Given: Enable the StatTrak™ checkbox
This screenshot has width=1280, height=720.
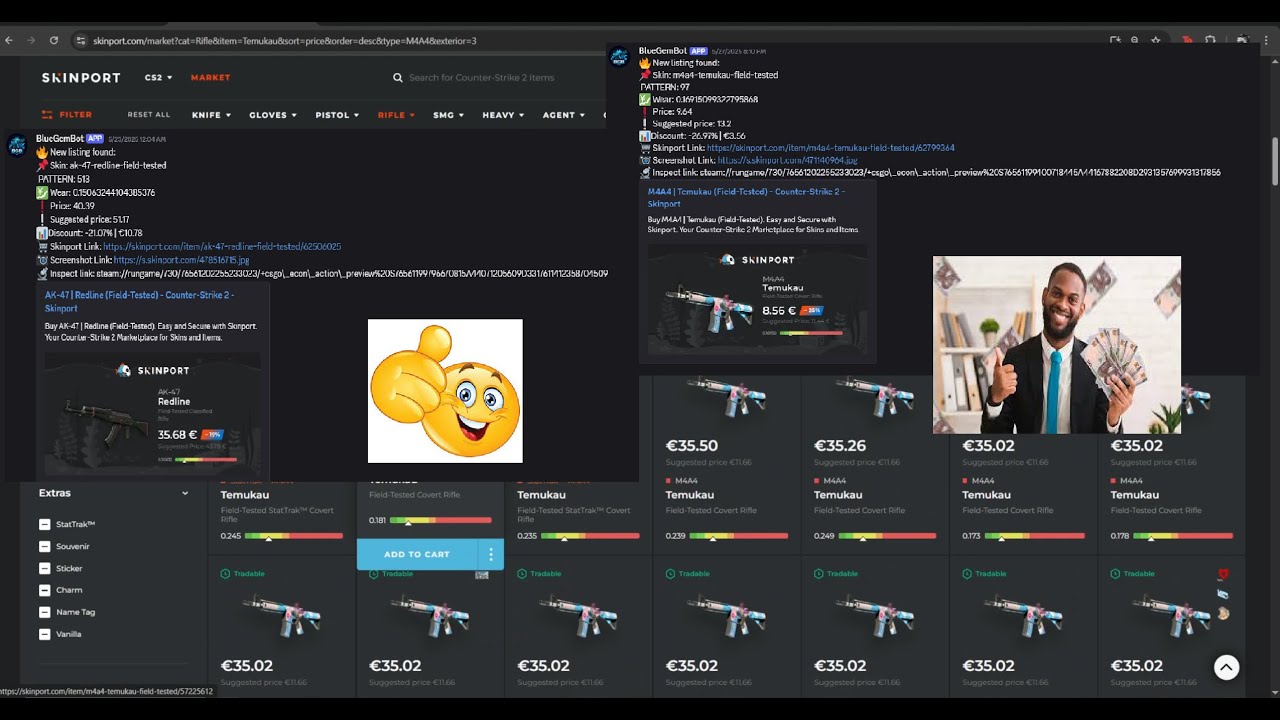Looking at the screenshot, I should (45, 524).
